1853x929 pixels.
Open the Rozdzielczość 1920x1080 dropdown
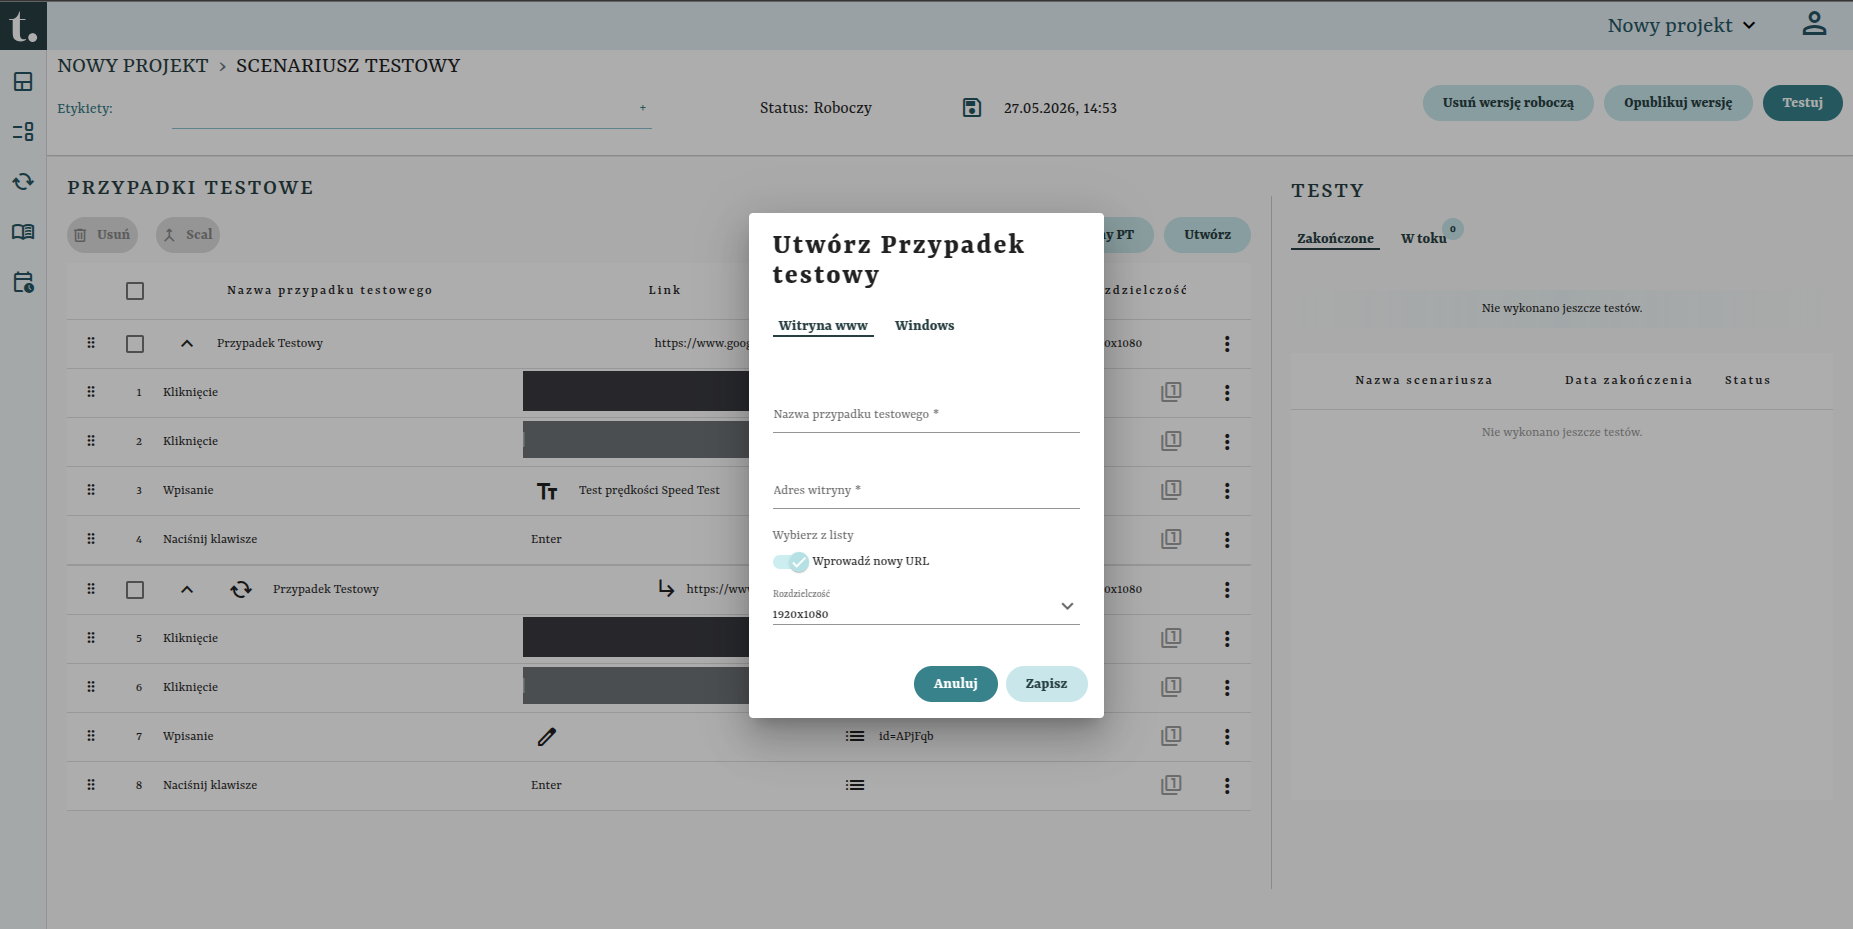[x=926, y=607]
